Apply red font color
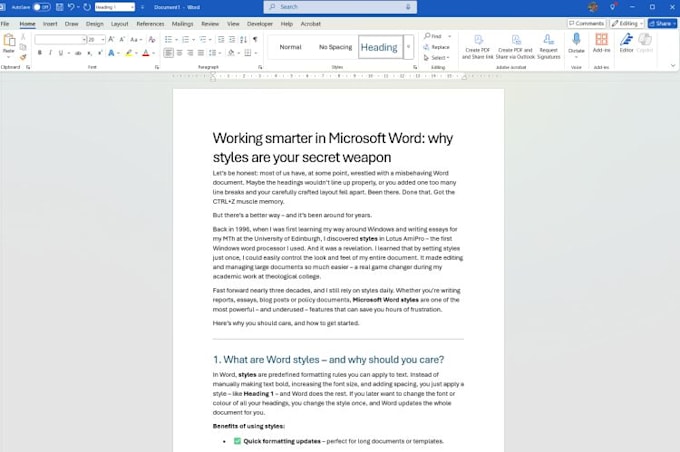Screen dimensions: 680x452 pyautogui.click(x=146, y=53)
